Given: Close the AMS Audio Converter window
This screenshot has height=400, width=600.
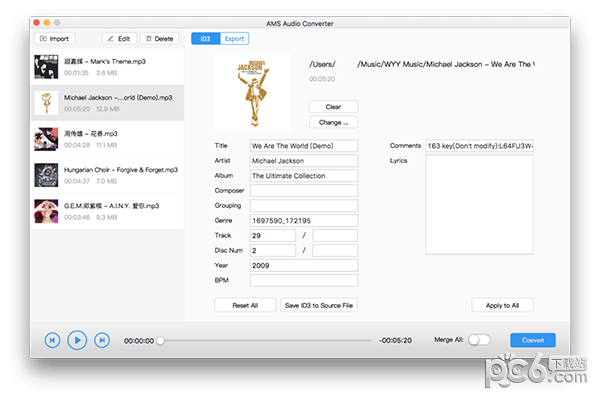Looking at the screenshot, I should click(x=37, y=23).
